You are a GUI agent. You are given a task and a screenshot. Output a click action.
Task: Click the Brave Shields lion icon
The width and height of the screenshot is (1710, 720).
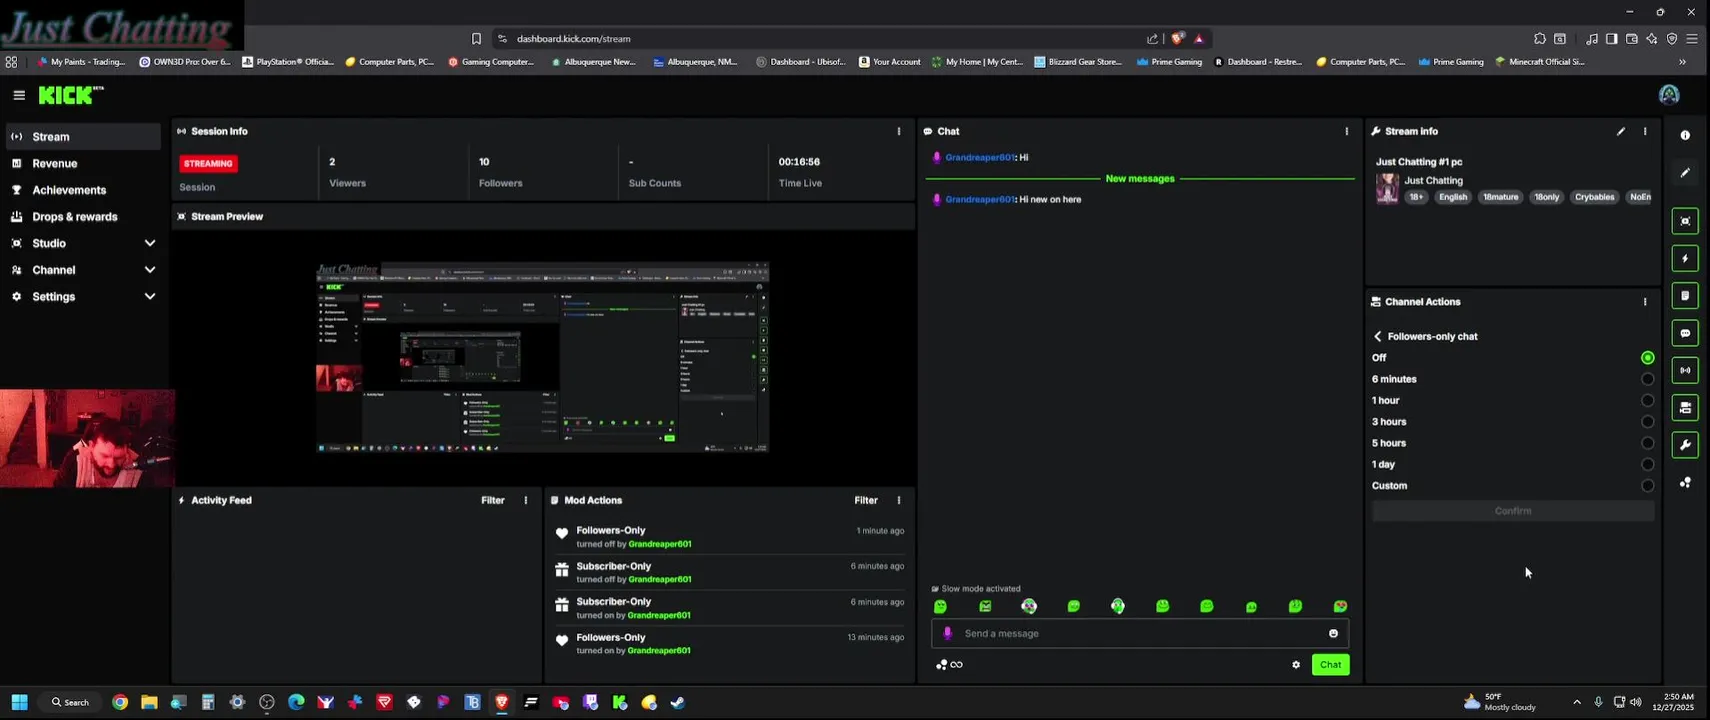pos(1177,38)
